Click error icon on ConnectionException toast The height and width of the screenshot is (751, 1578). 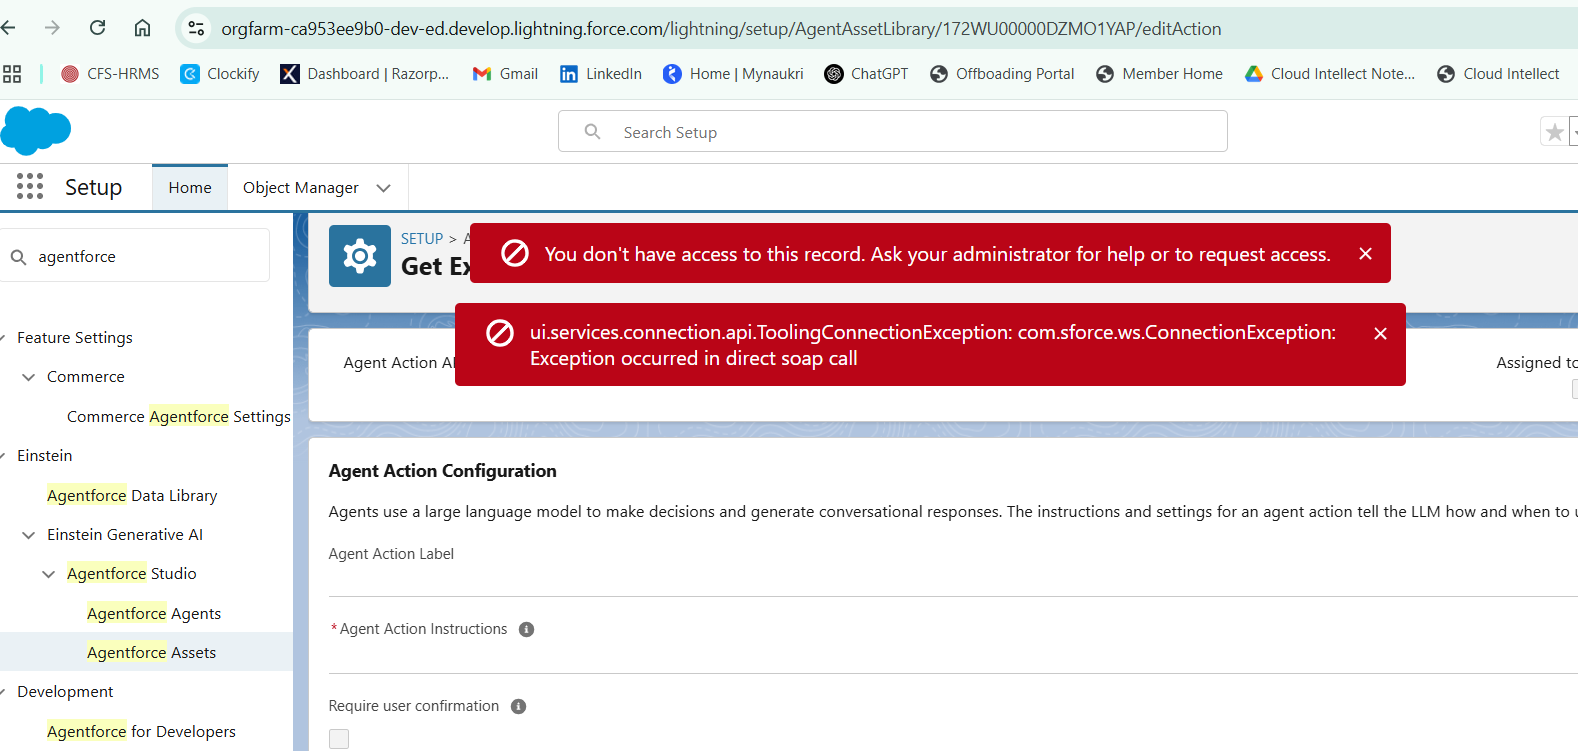tap(500, 333)
